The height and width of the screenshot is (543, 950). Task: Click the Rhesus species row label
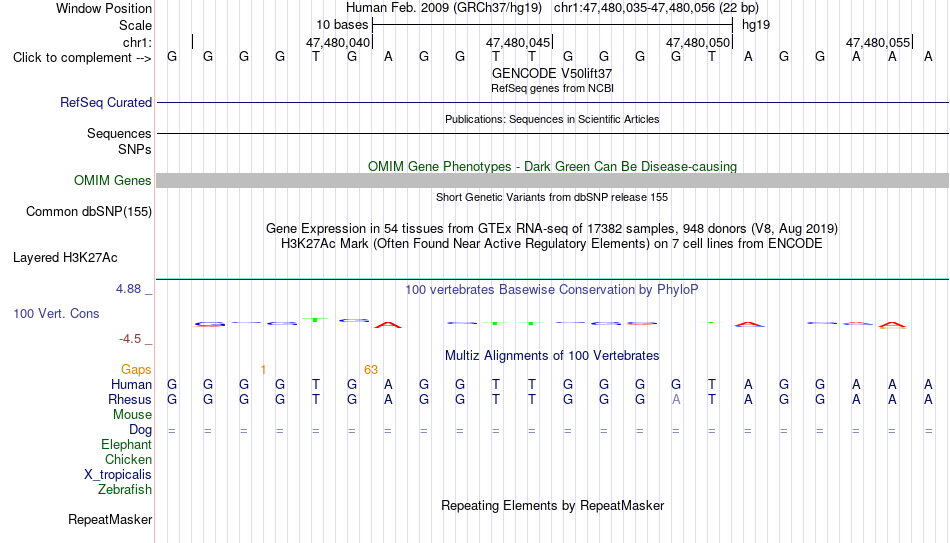pos(130,400)
